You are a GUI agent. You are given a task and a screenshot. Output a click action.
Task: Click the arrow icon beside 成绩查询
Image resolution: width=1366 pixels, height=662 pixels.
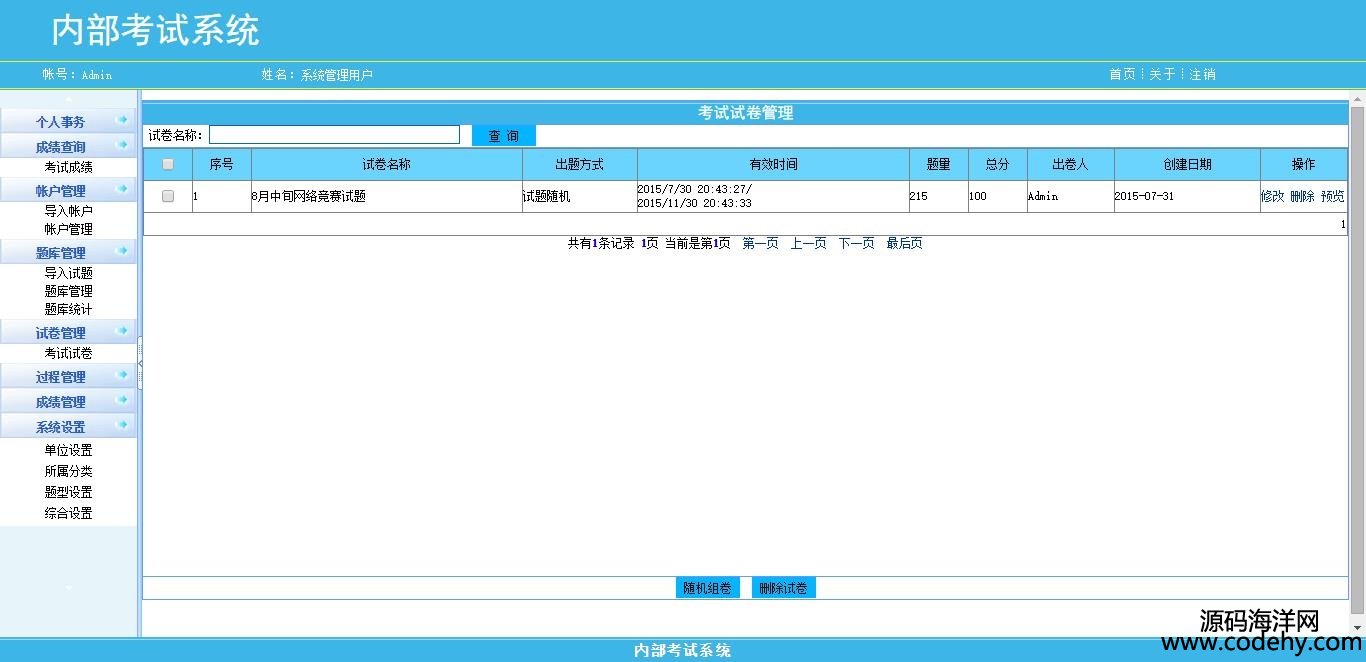(x=123, y=146)
